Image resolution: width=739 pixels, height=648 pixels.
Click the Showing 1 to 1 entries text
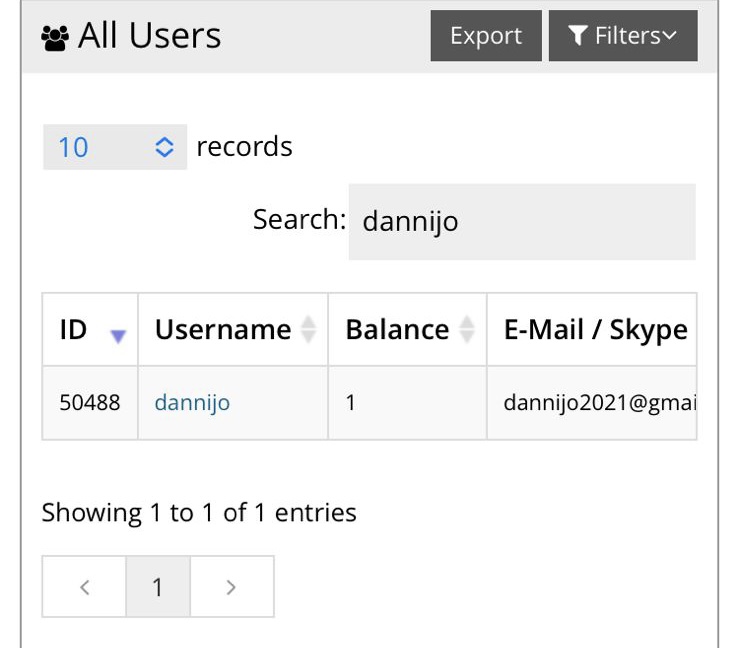coord(199,513)
